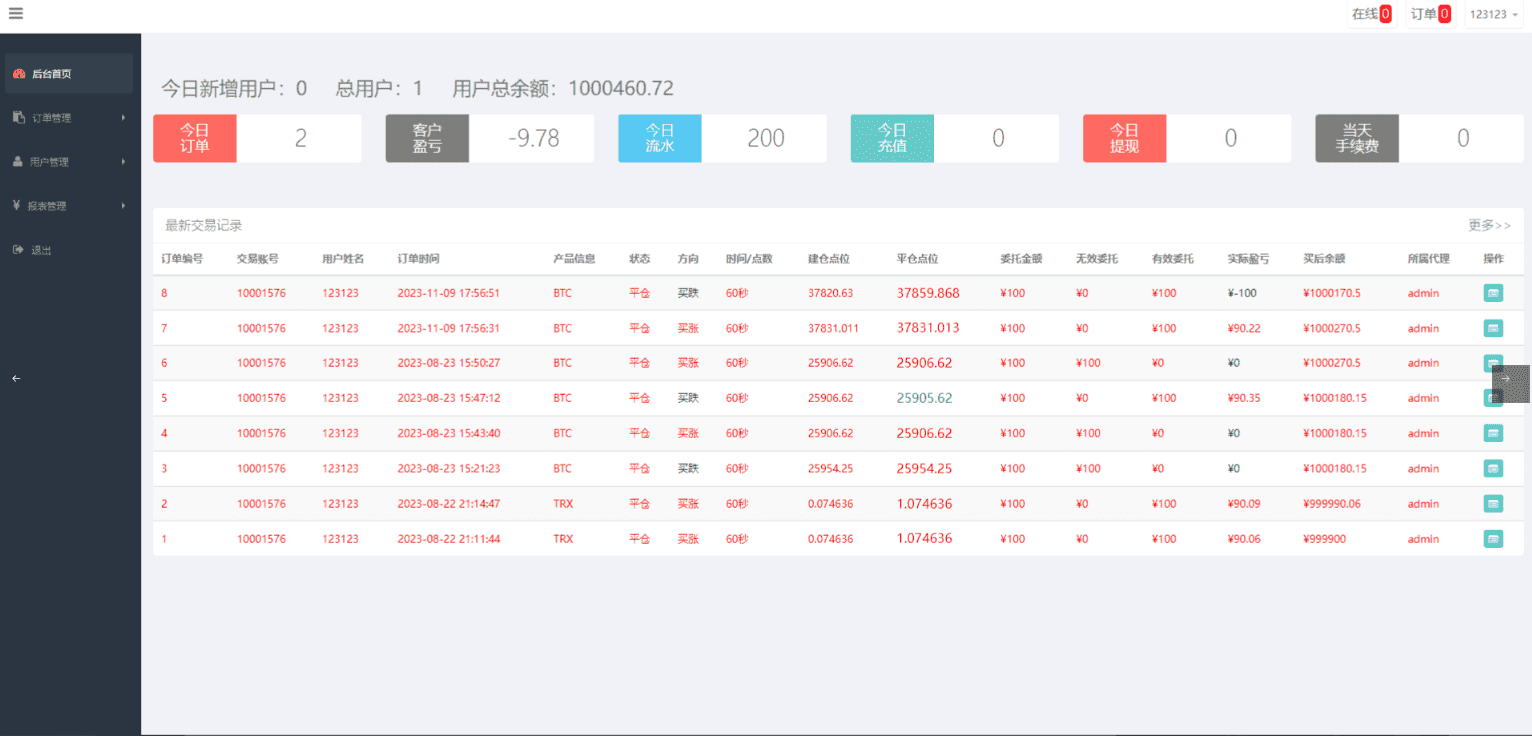Select 退出 to log out
This screenshot has height=736, width=1532.
tap(40, 250)
